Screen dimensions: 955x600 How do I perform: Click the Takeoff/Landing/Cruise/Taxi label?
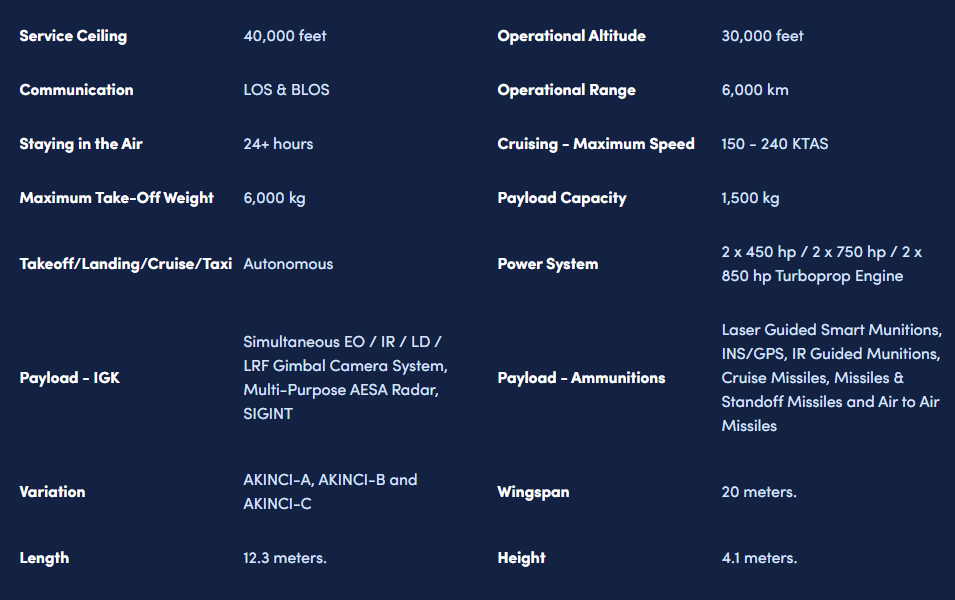125,264
